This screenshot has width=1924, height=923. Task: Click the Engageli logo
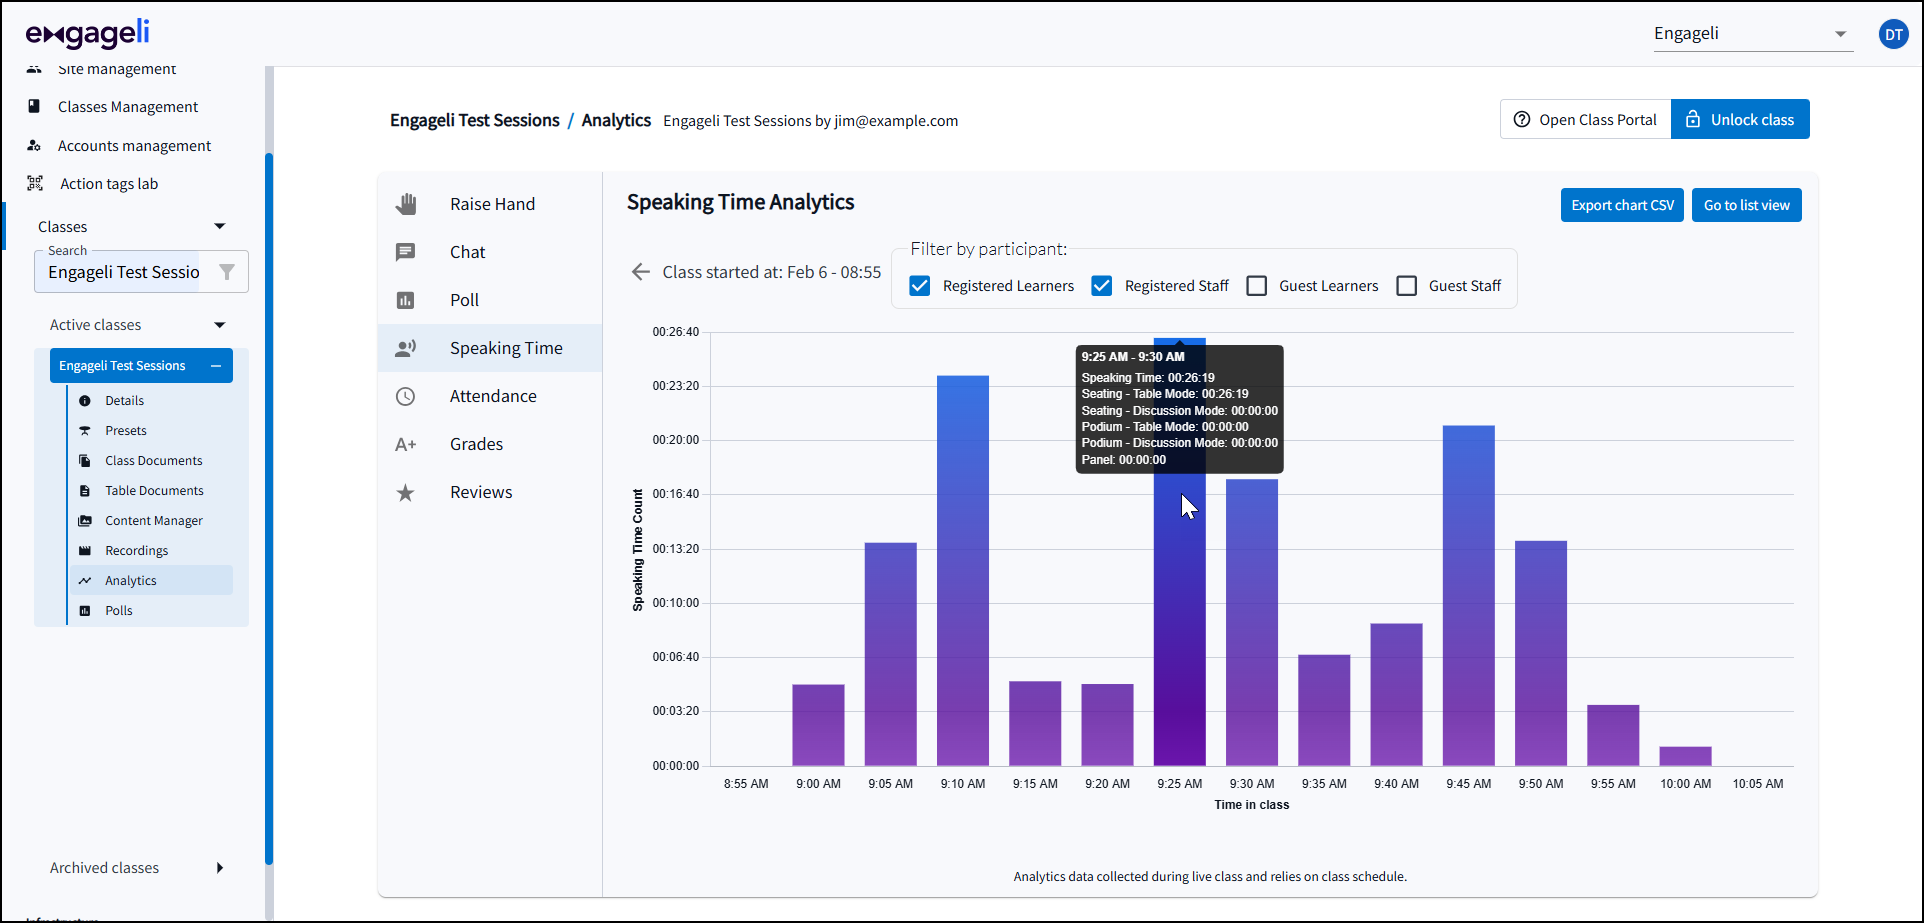tap(88, 34)
